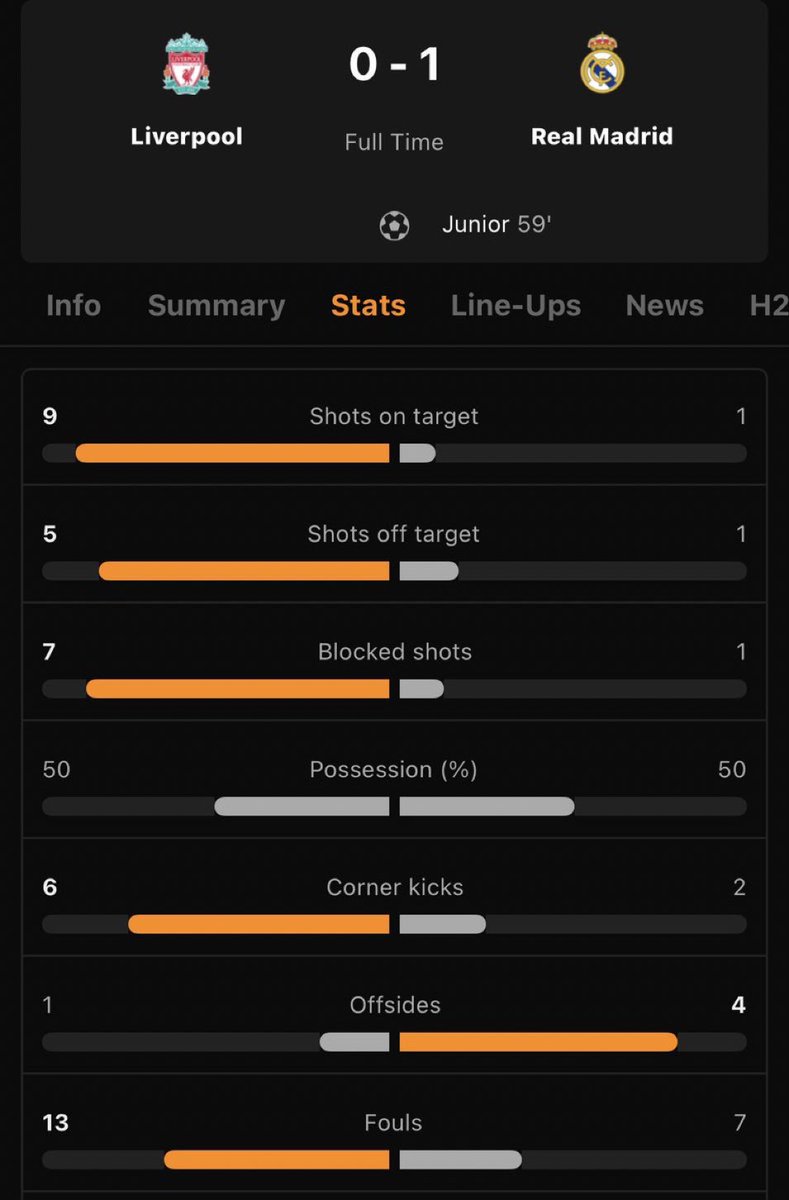
Task: Tap the 0 - 1 final score
Action: coord(394,64)
